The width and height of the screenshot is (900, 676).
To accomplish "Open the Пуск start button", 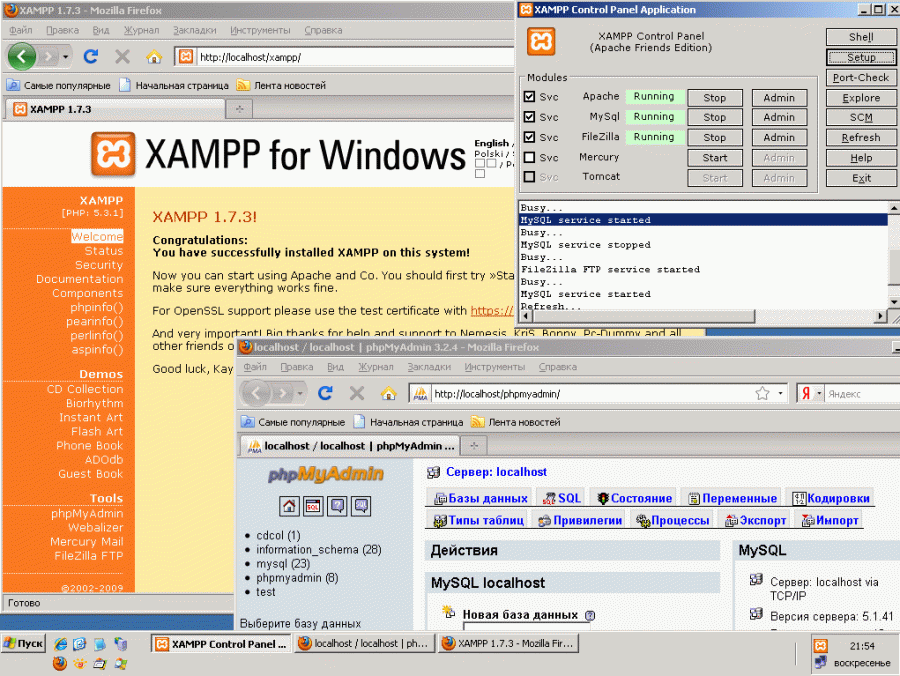I will click(24, 643).
